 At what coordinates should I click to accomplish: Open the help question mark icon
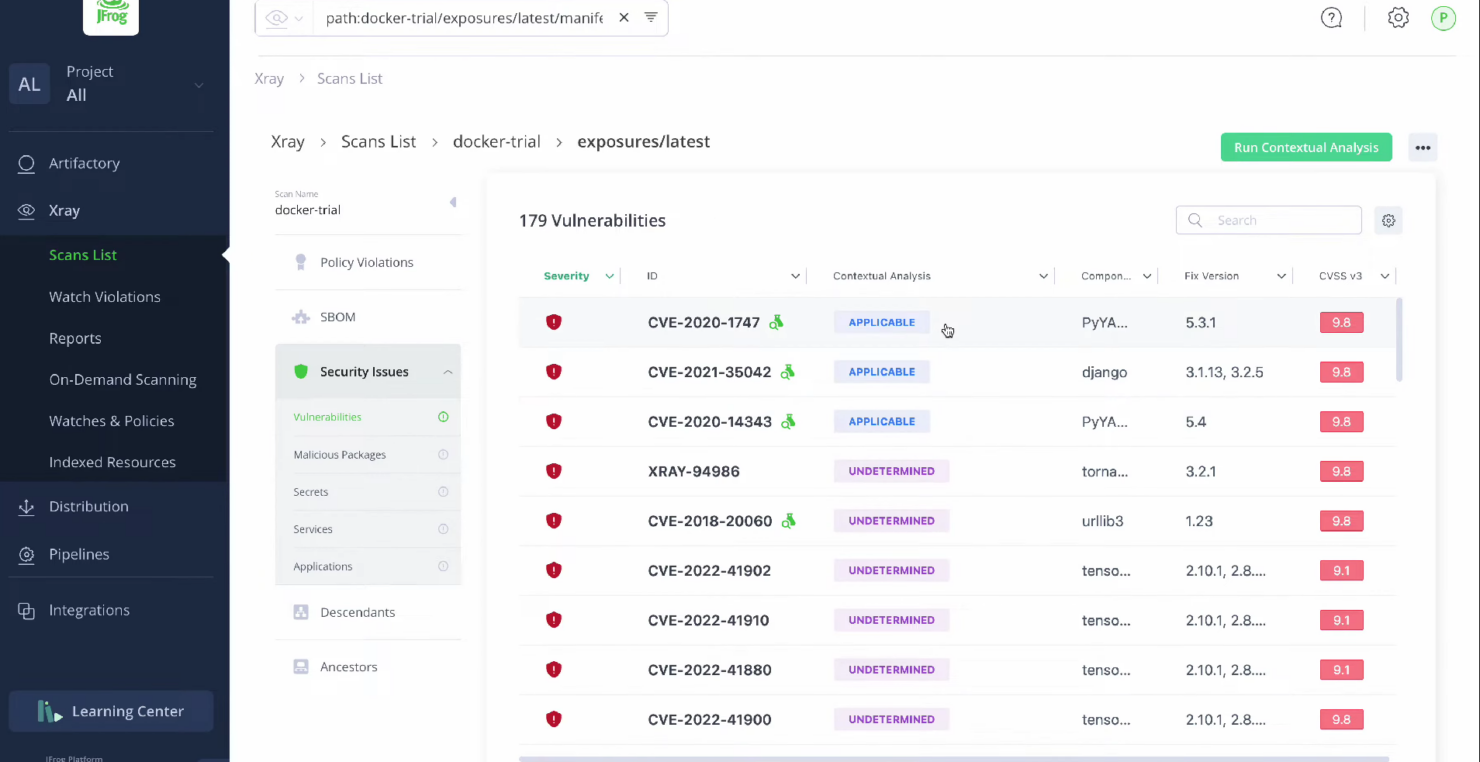[1331, 17]
